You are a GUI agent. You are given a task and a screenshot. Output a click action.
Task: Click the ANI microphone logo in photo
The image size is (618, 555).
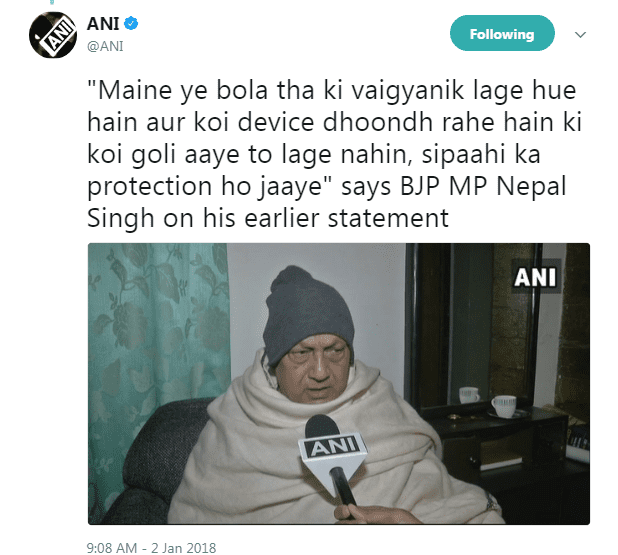(334, 447)
